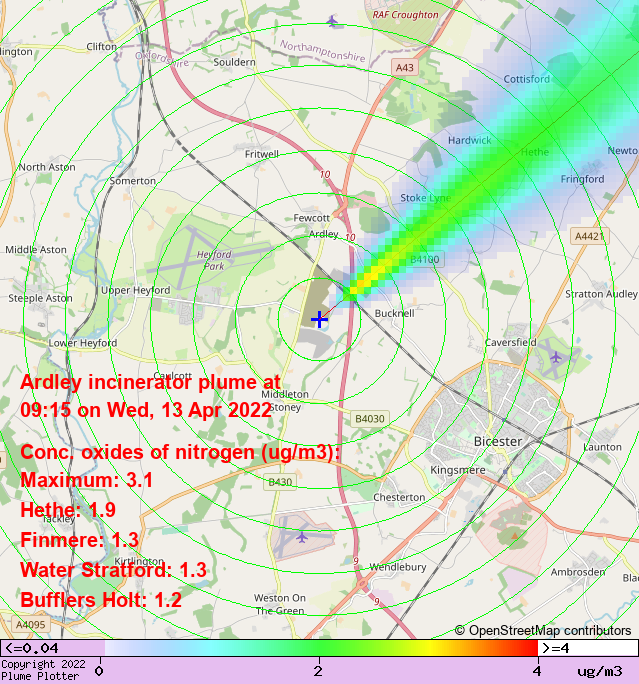Click the '09:15 on Wed, 13 Apr 2022' timestamp
Screen dimensions: 639x684
point(146,410)
